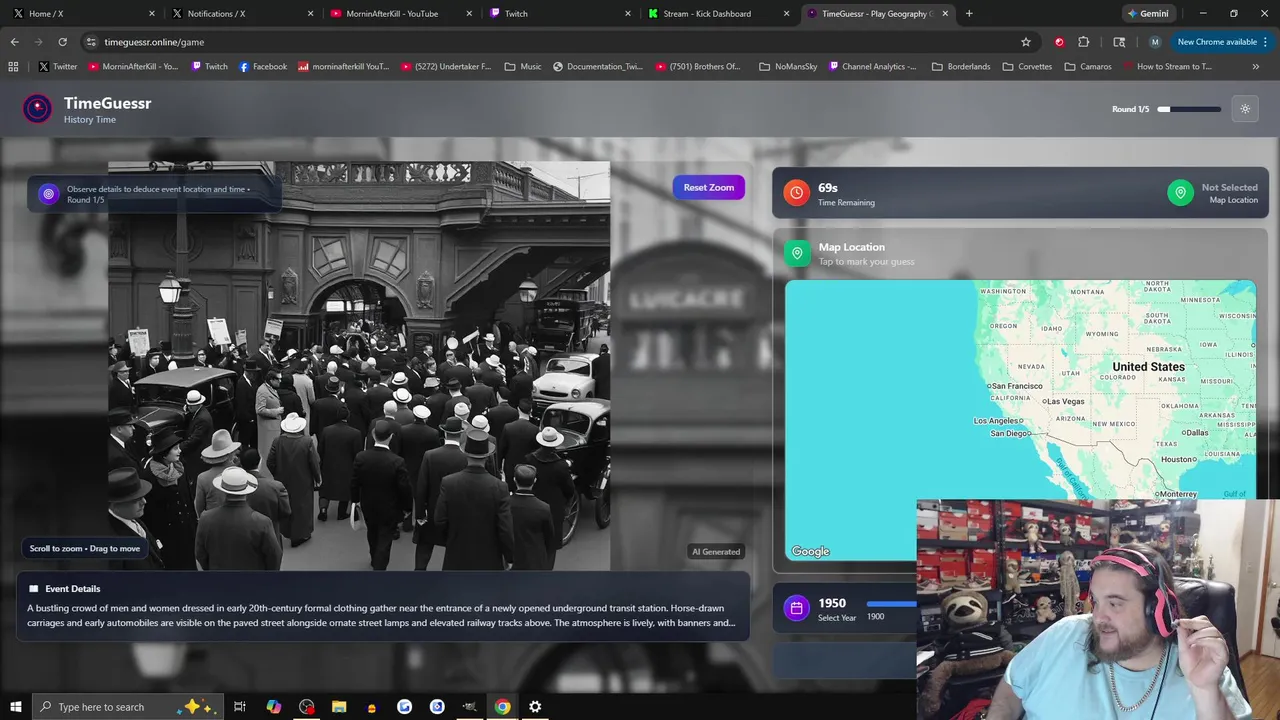Click Dallas on the map
The width and height of the screenshot is (1280, 720).
click(1194, 433)
